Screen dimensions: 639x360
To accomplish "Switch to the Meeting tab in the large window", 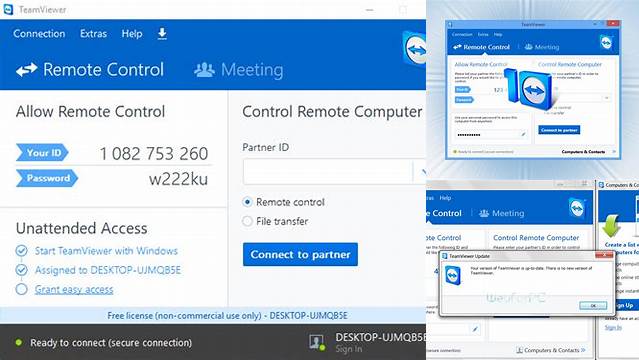I will point(239,70).
